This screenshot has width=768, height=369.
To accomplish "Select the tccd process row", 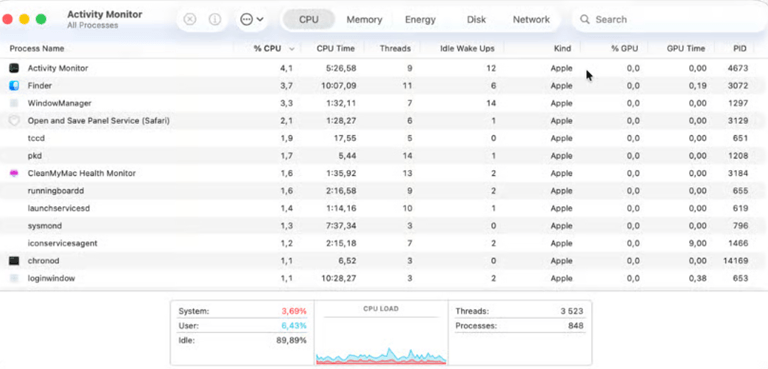I will coord(384,138).
